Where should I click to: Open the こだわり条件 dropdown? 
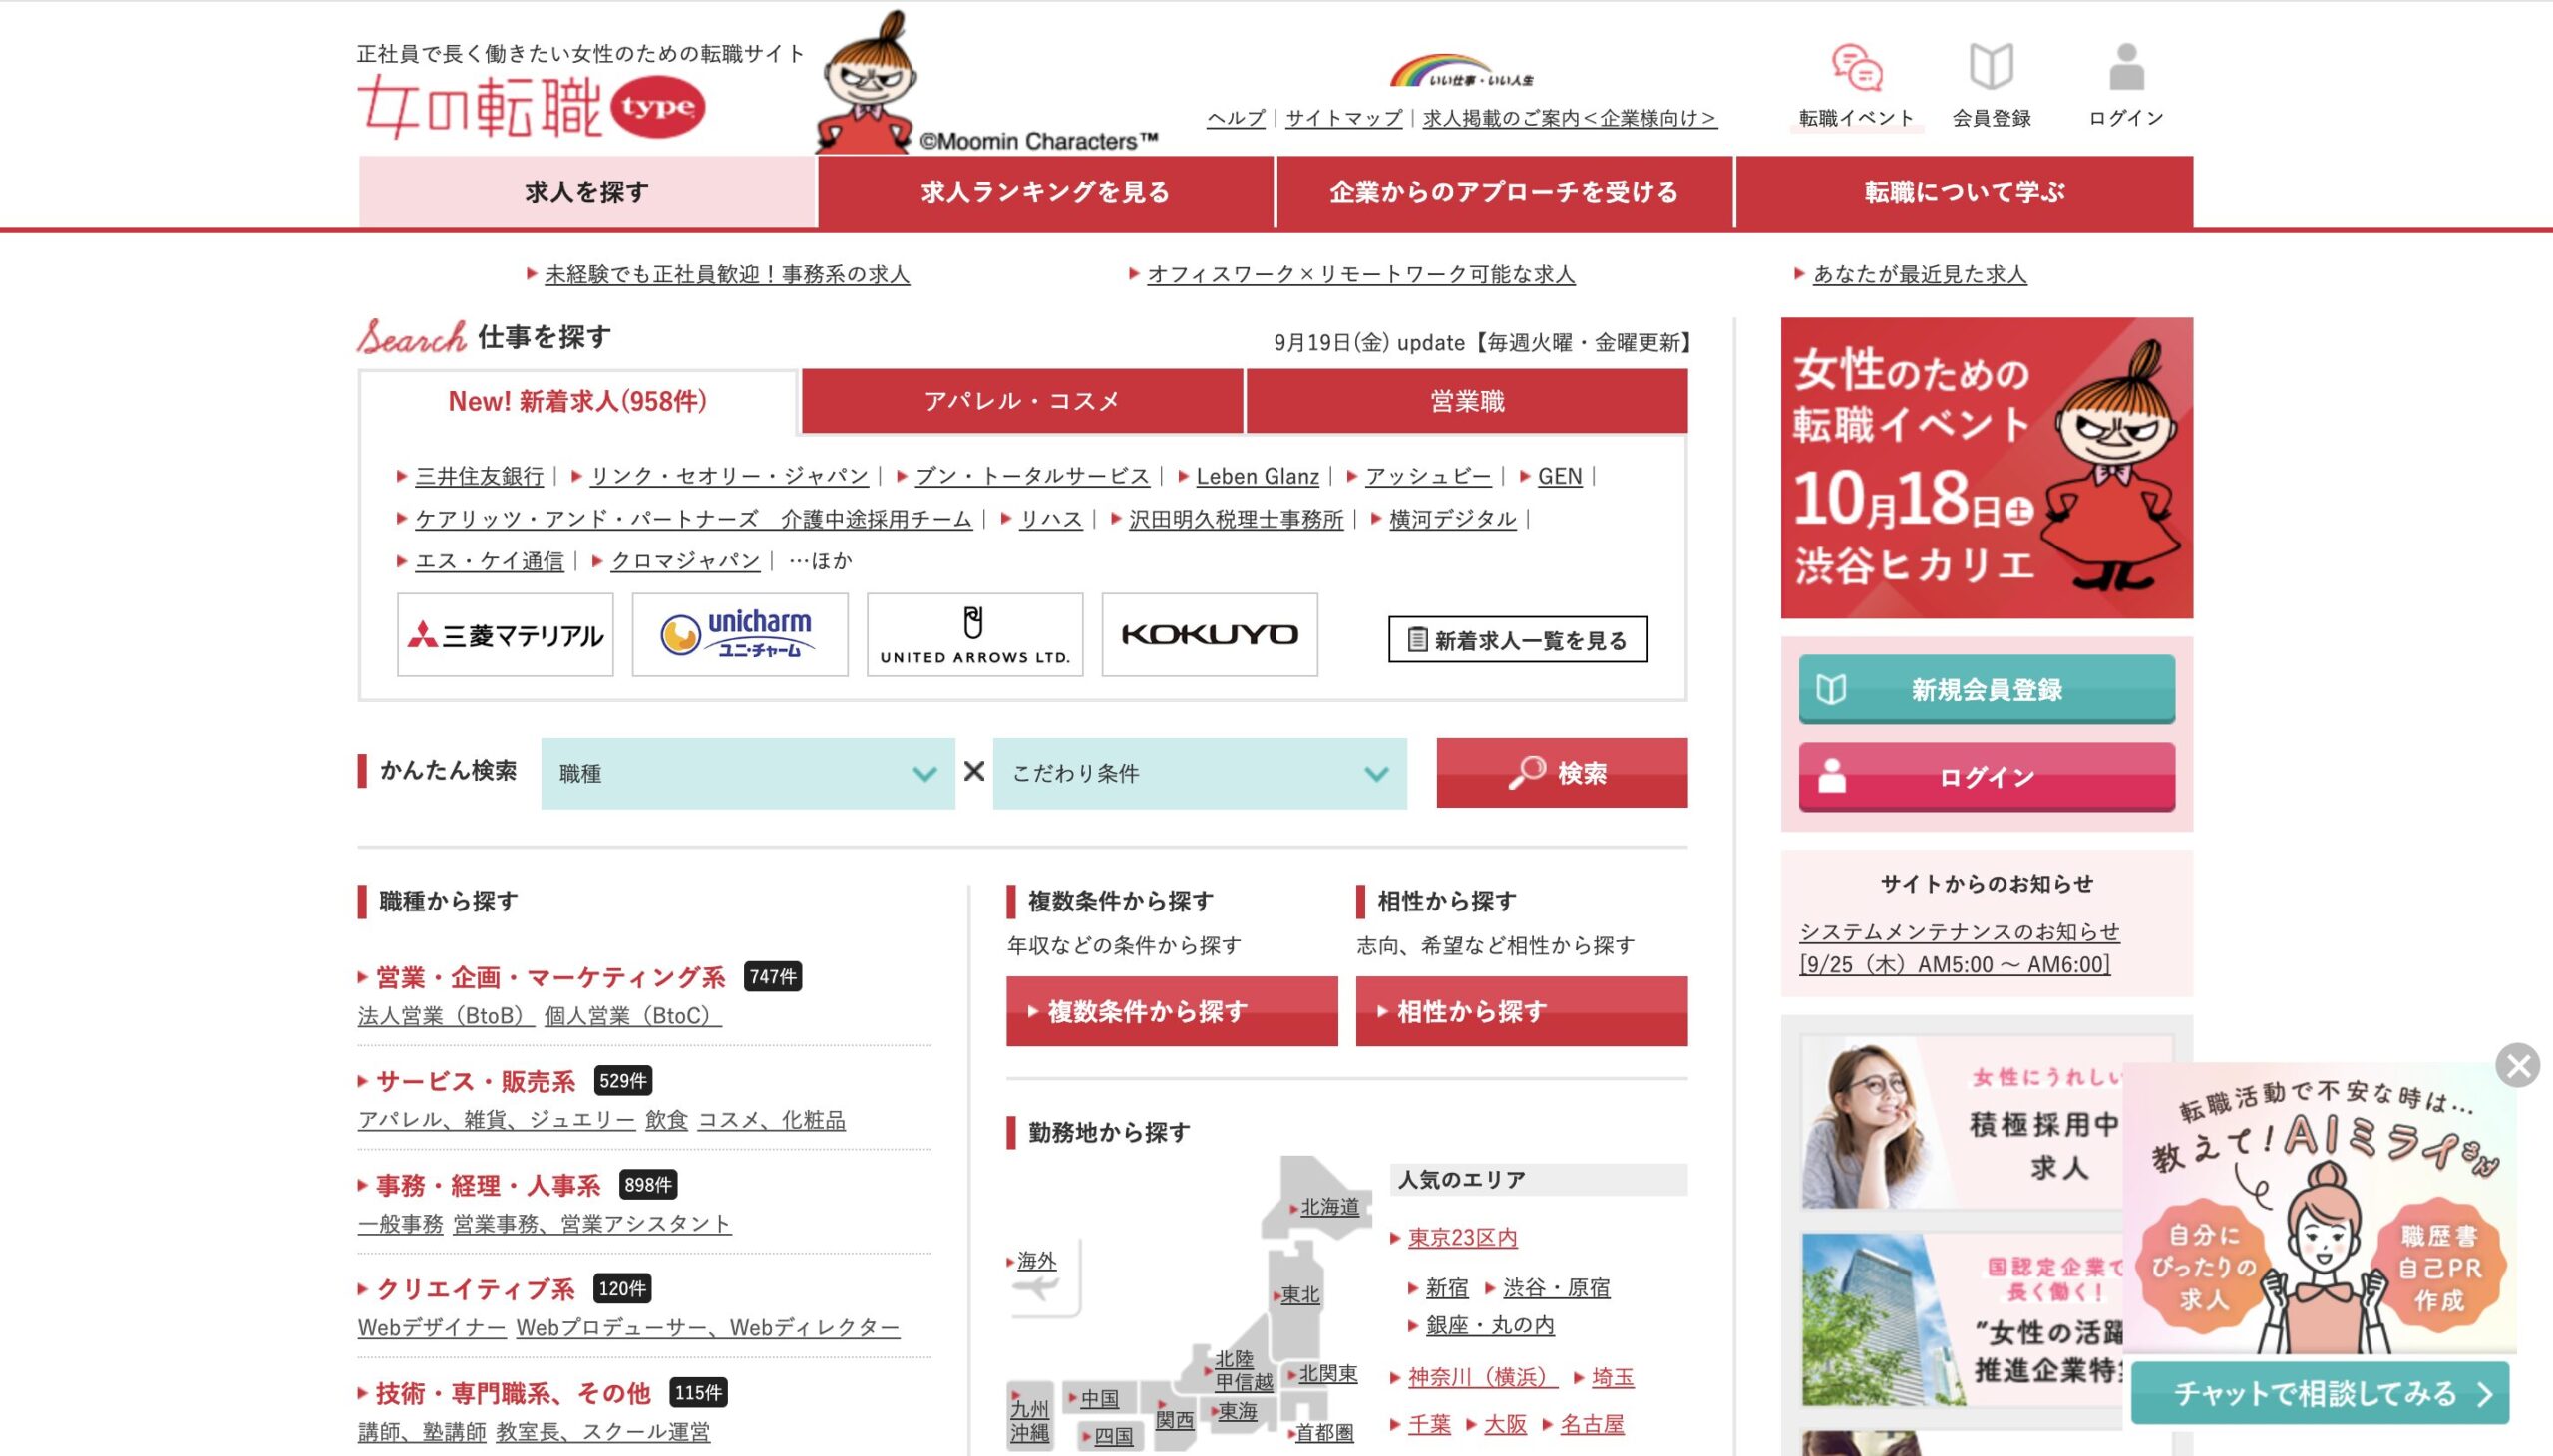(1199, 773)
